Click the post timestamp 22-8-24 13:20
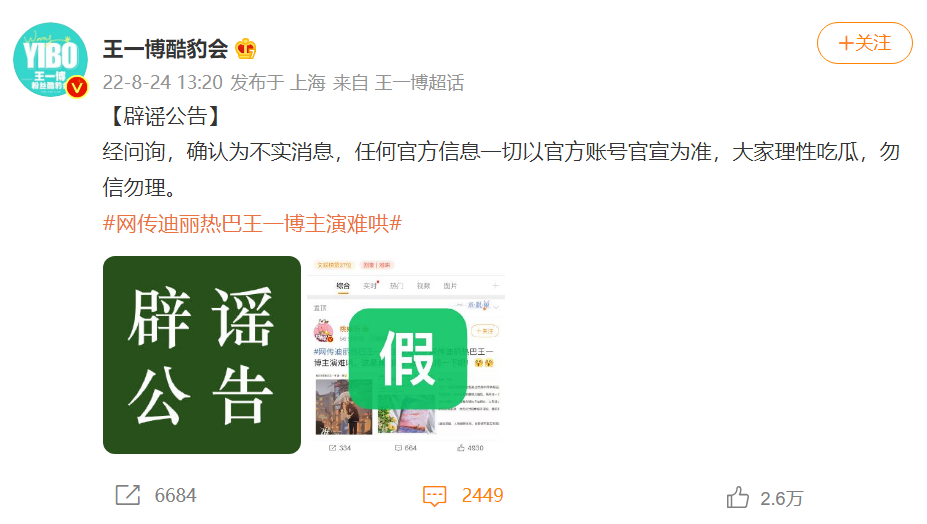The width and height of the screenshot is (927, 524). pyautogui.click(x=163, y=83)
